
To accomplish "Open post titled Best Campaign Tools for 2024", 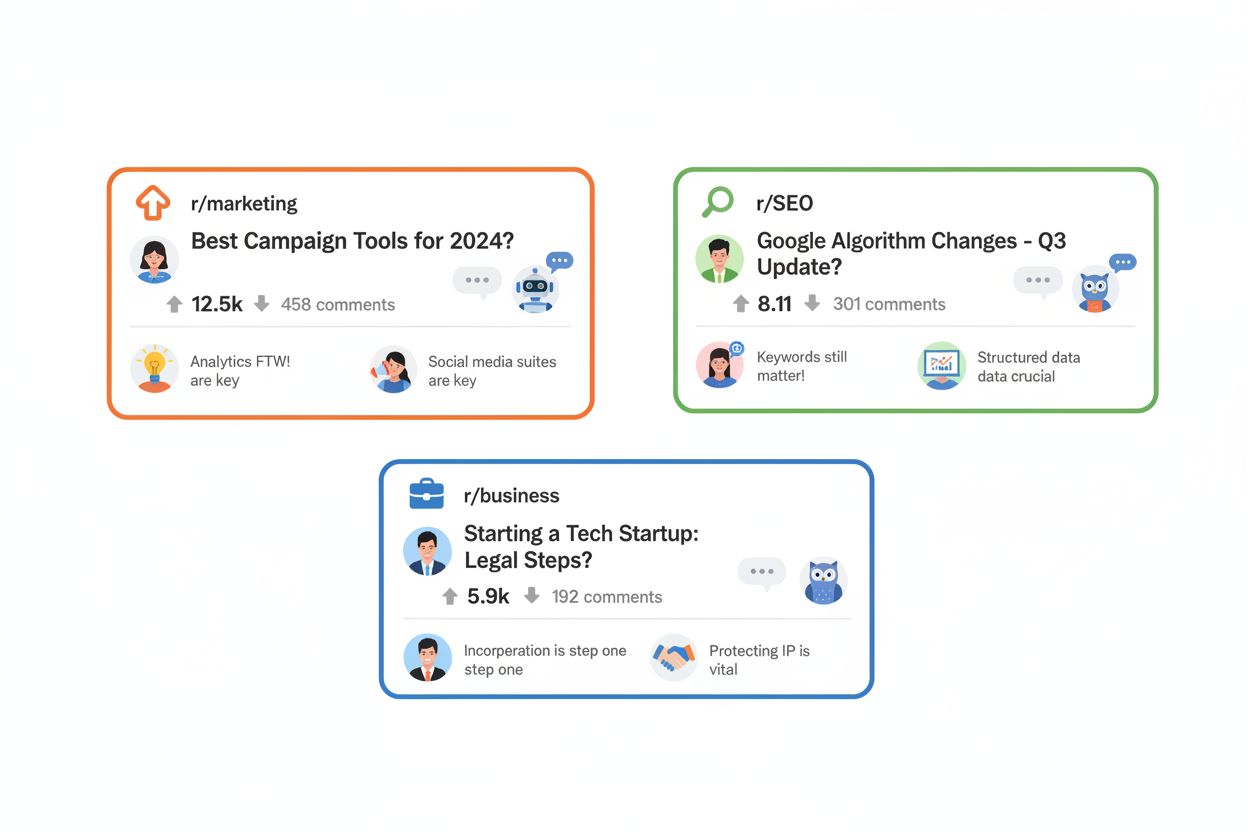I will tap(352, 241).
